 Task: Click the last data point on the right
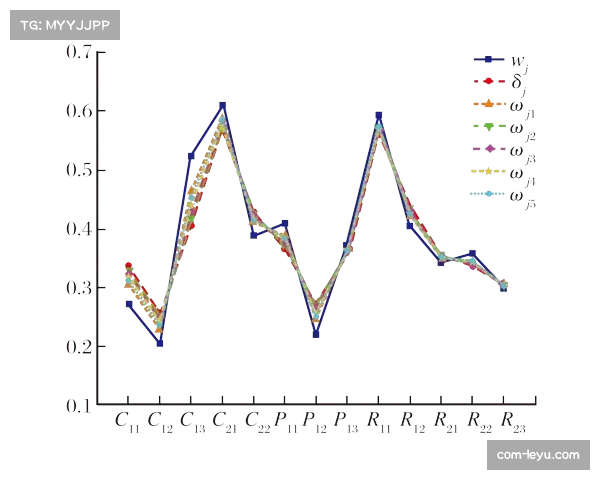(x=504, y=286)
